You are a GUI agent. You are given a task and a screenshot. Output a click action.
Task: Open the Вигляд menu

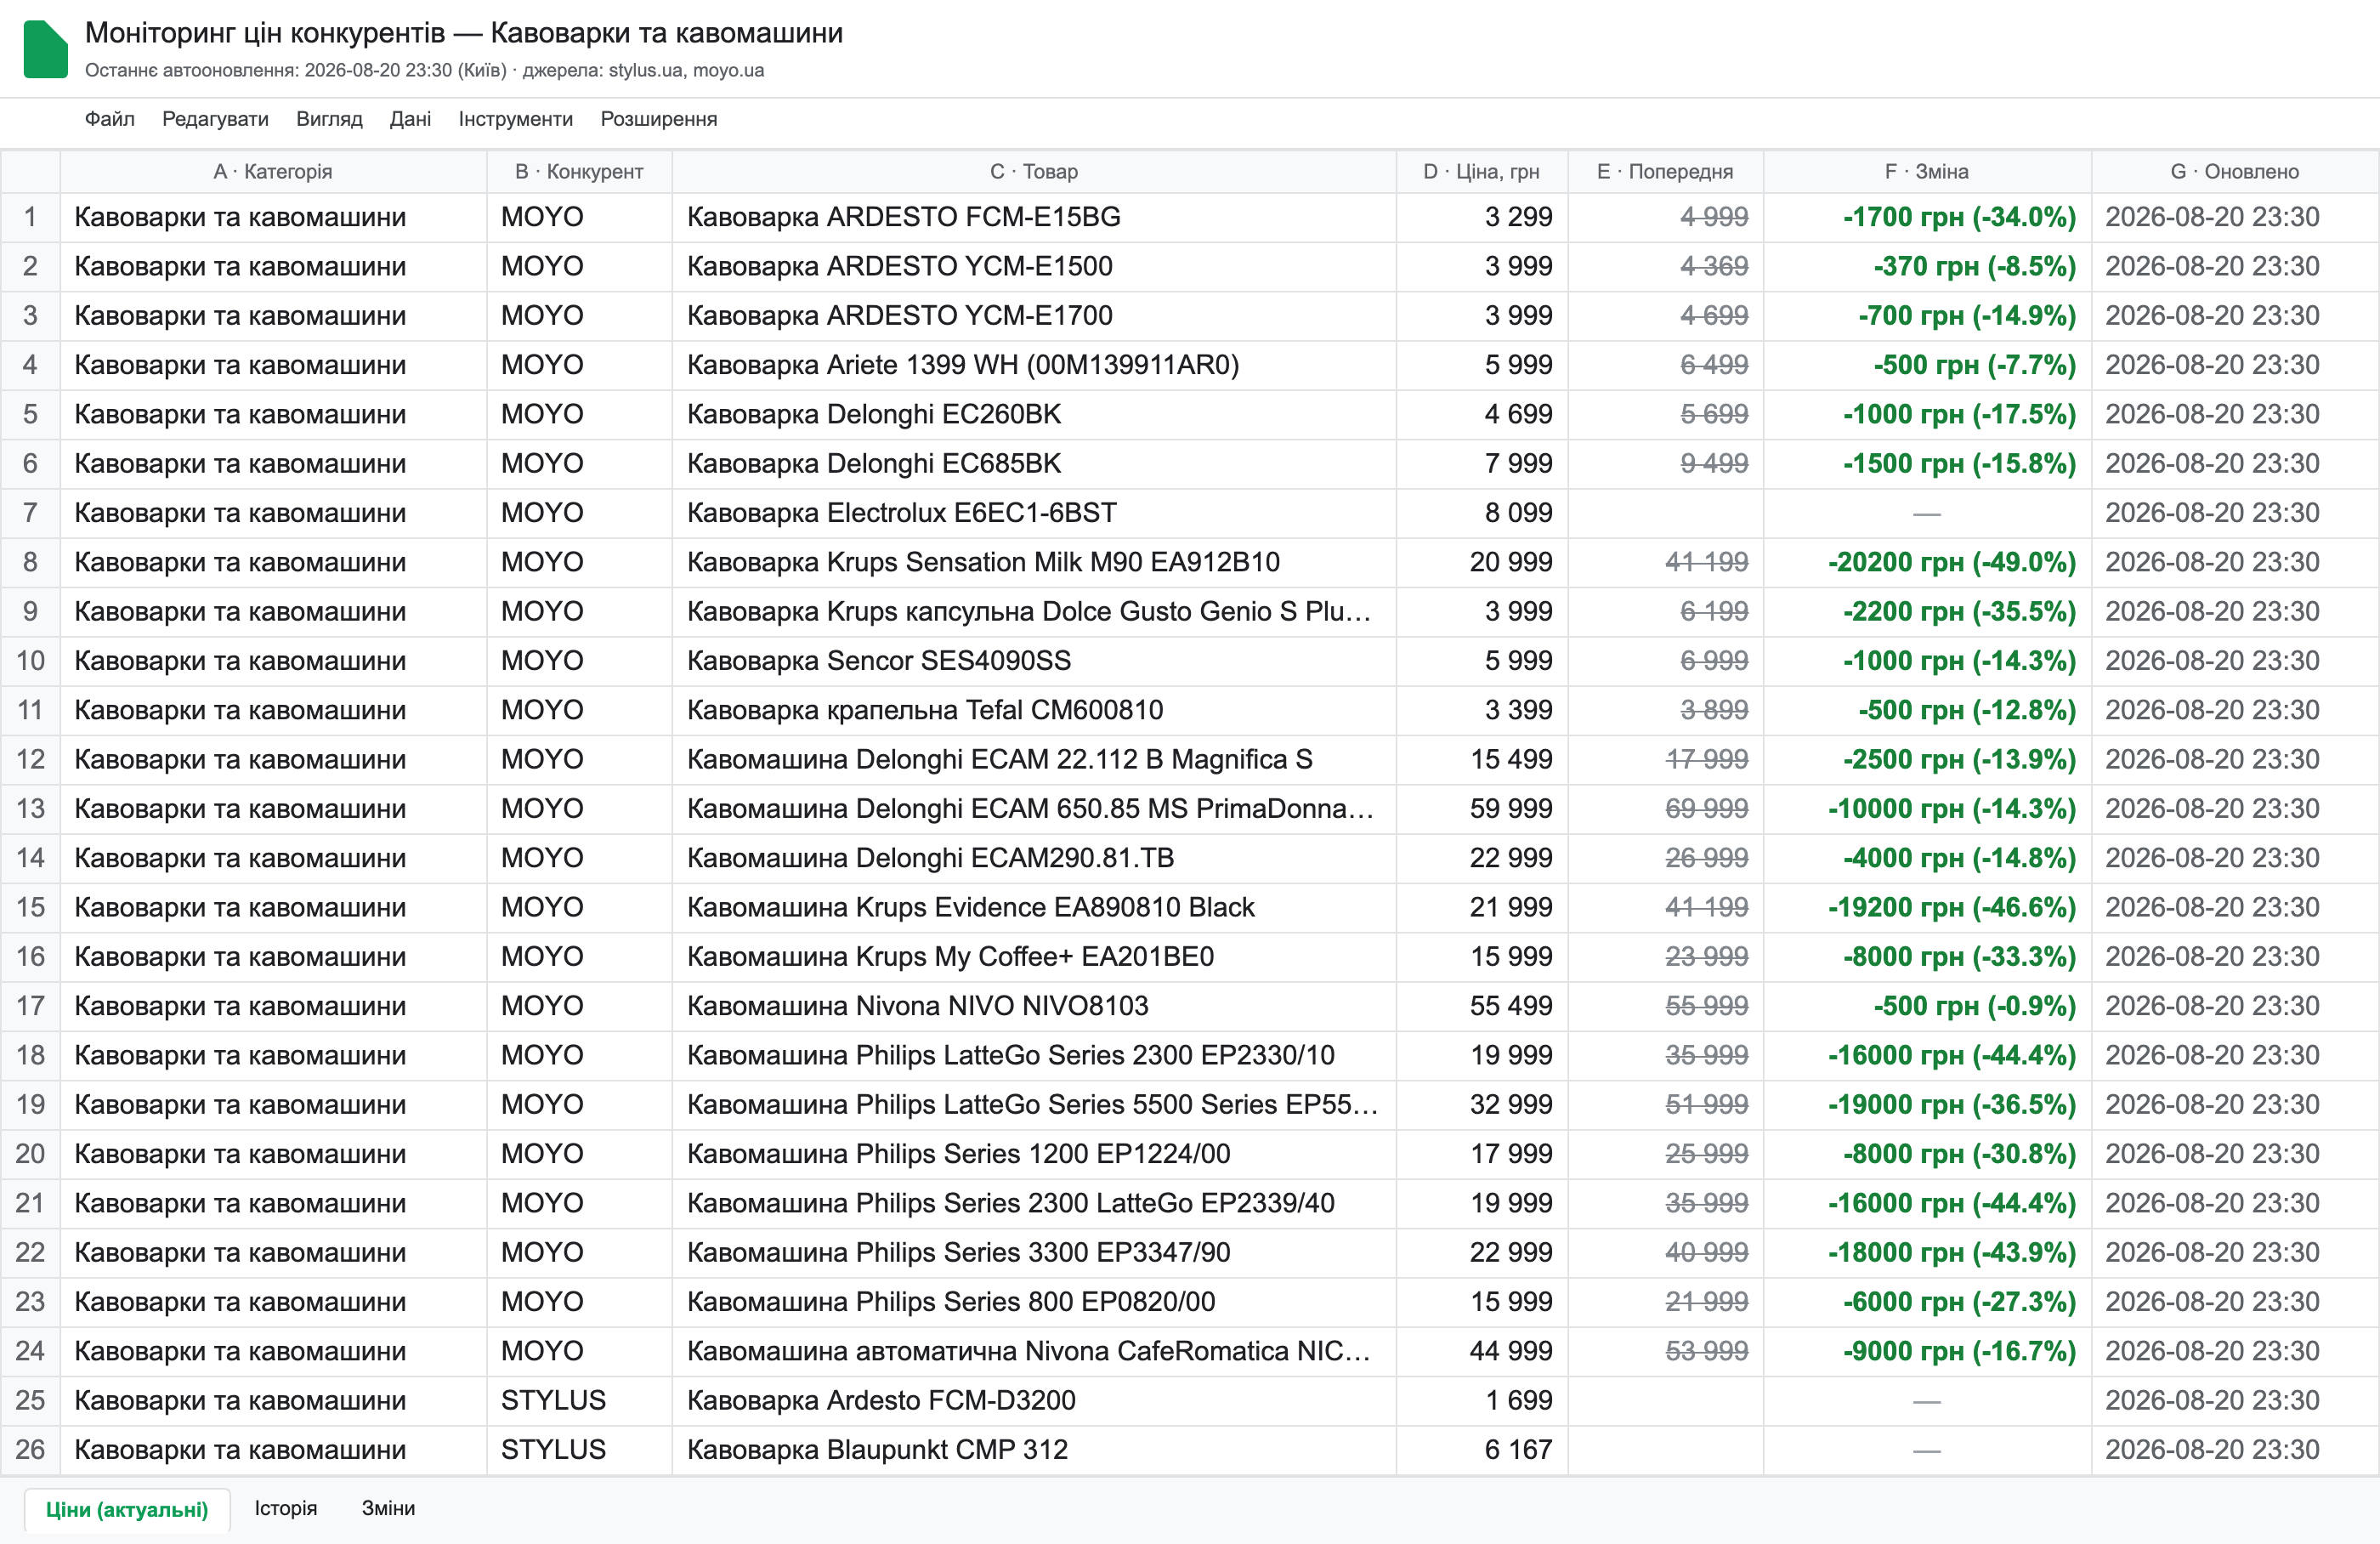(329, 119)
